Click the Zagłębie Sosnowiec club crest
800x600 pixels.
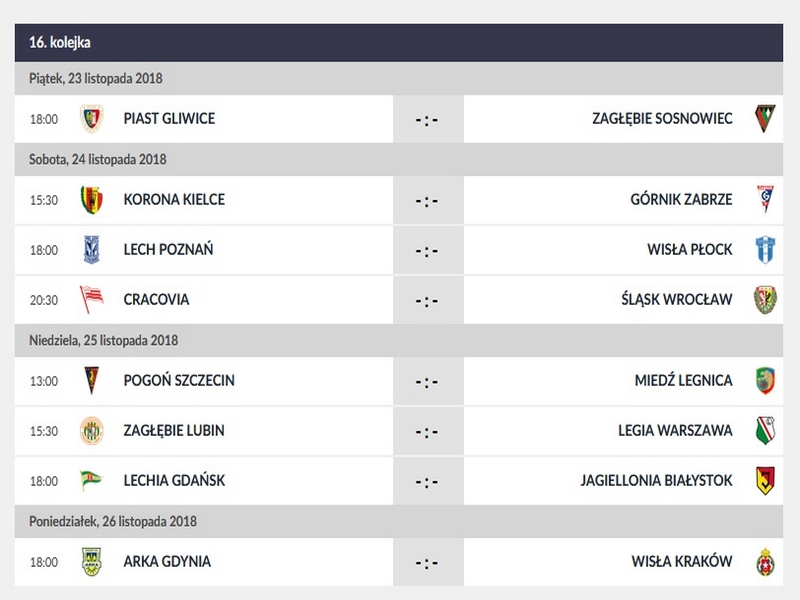tap(764, 118)
